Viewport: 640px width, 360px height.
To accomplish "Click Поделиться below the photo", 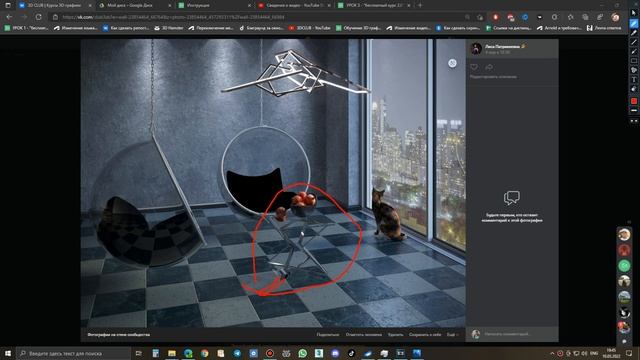I will [x=328, y=335].
